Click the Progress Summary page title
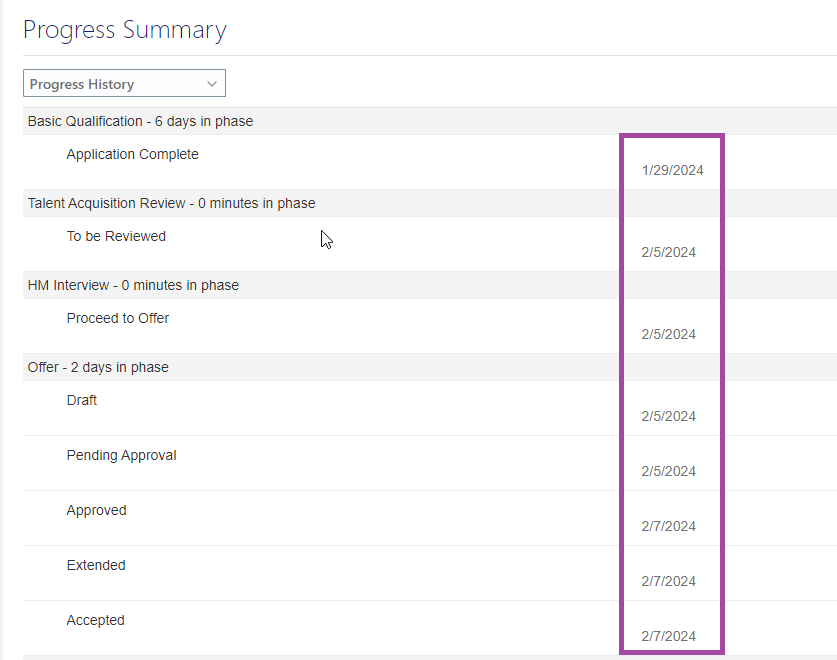 pos(124,30)
